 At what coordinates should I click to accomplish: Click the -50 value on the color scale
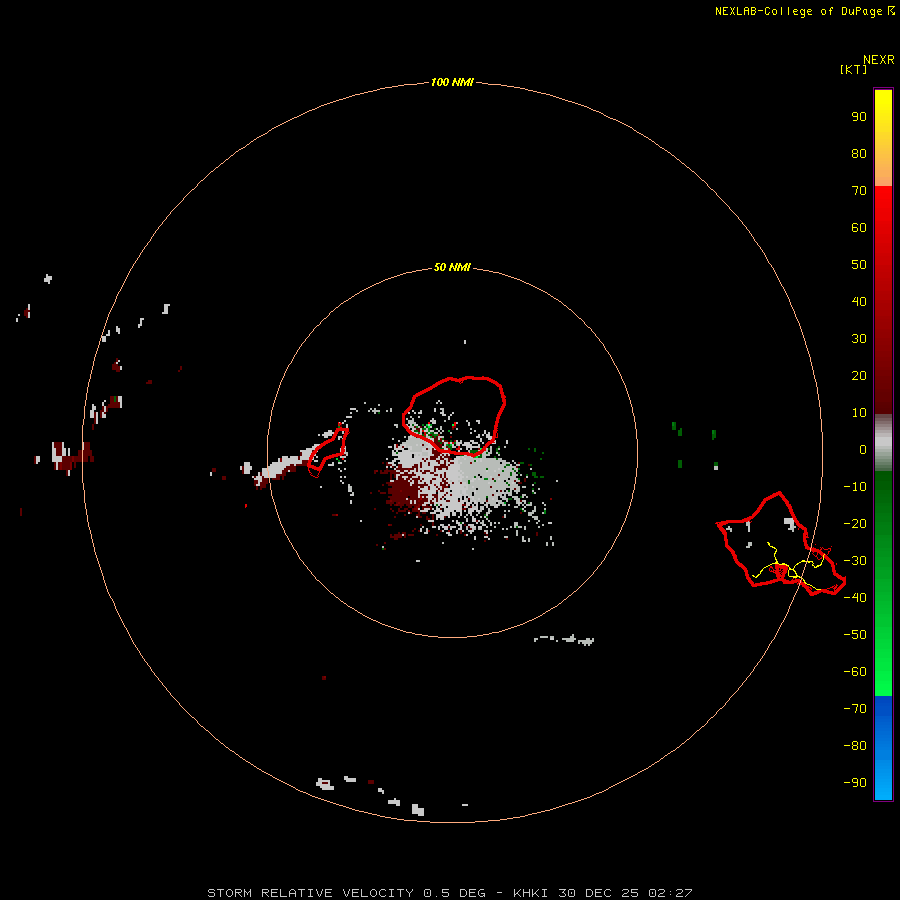click(855, 635)
